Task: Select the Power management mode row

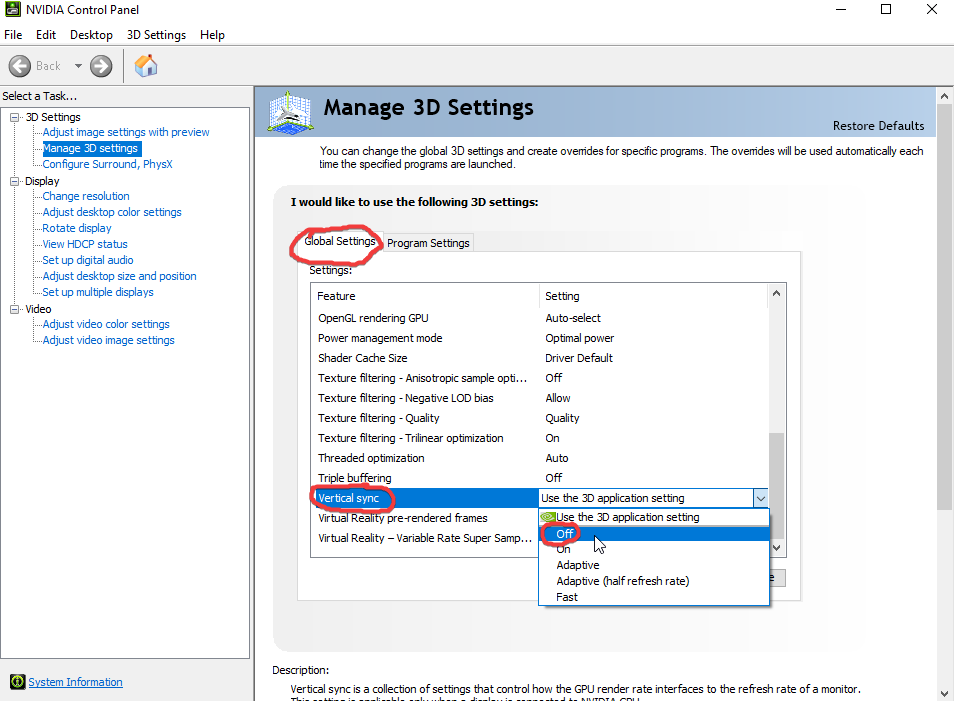Action: [x=540, y=338]
